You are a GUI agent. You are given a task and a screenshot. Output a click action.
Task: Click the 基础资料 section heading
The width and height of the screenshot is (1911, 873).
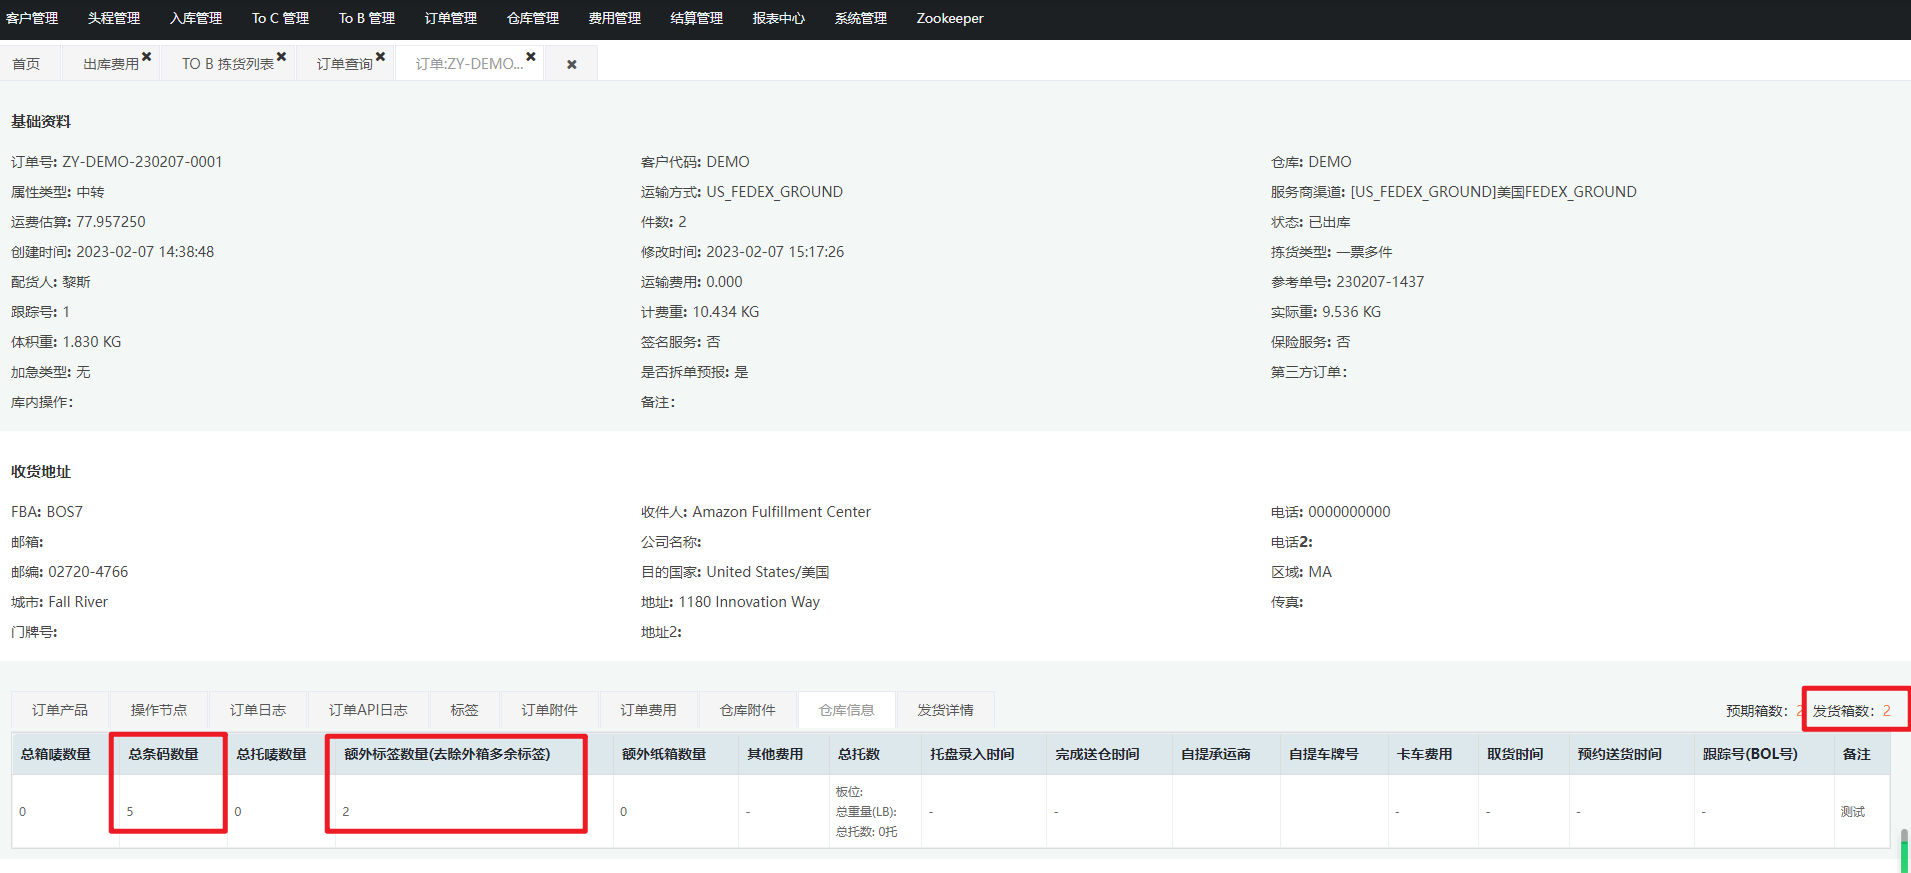pos(41,122)
